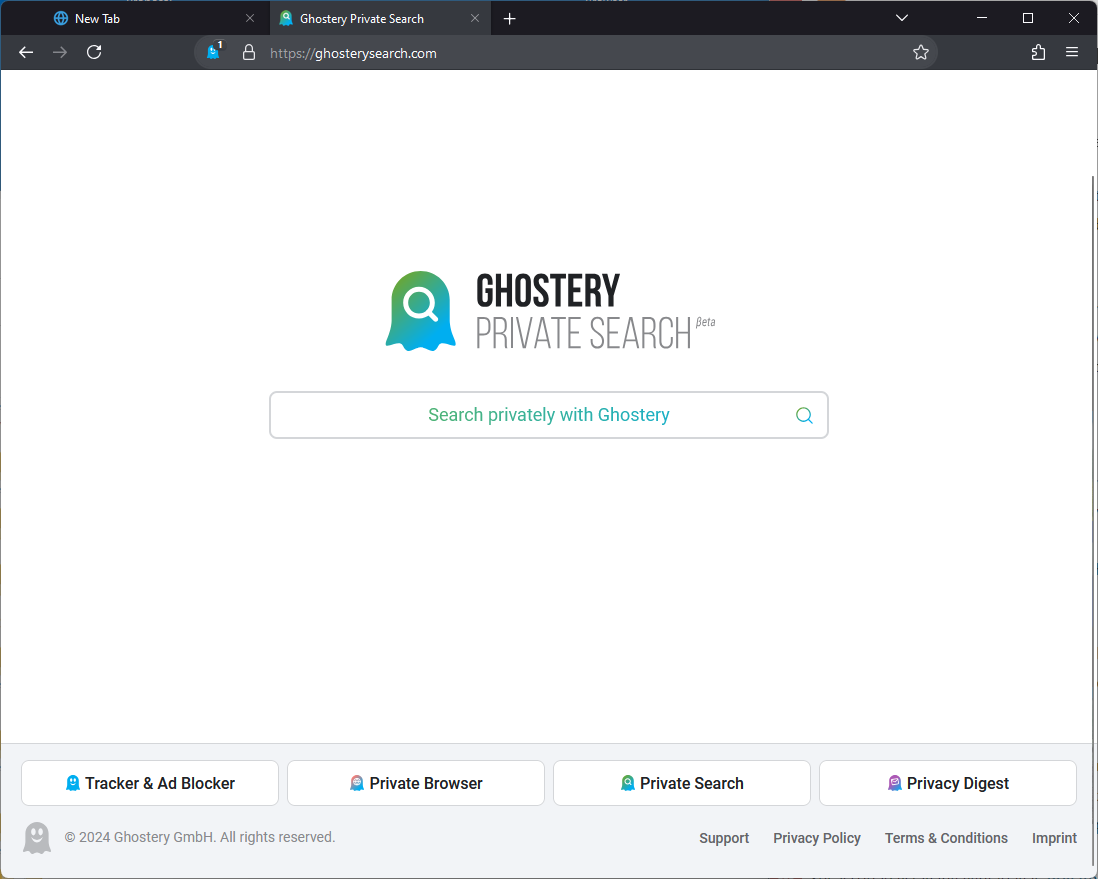Open a new tab with plus button
Viewport: 1098px width, 879px height.
(x=510, y=18)
